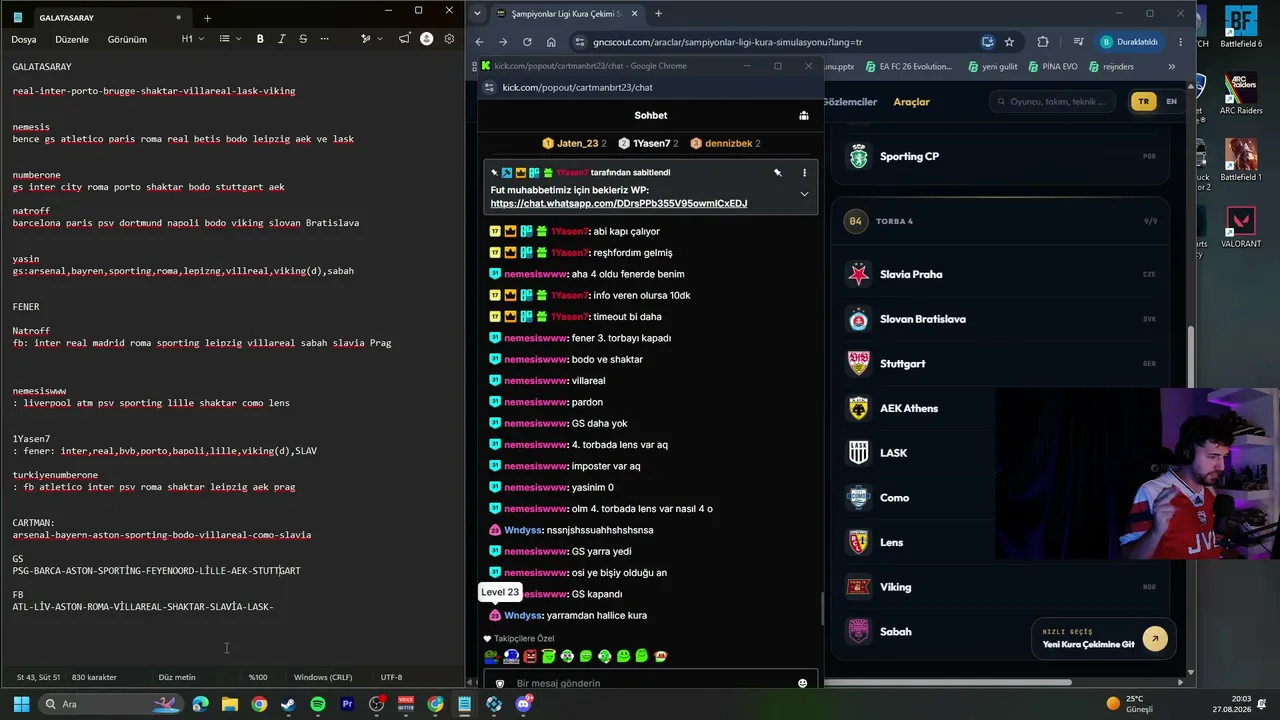Viewport: 1280px width, 720px height.
Task: Open Chrome home page button
Action: pos(551,42)
